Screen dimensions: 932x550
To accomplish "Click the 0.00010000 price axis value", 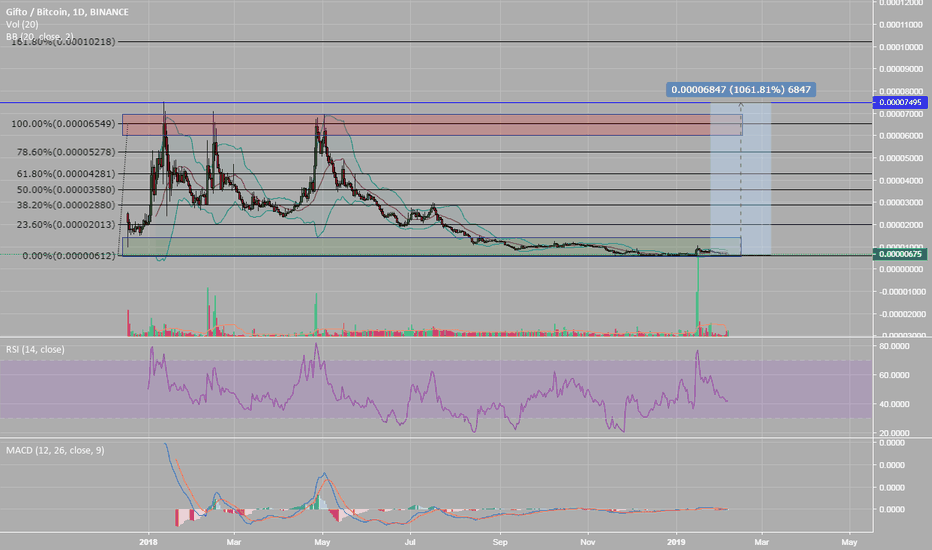I will (x=900, y=47).
